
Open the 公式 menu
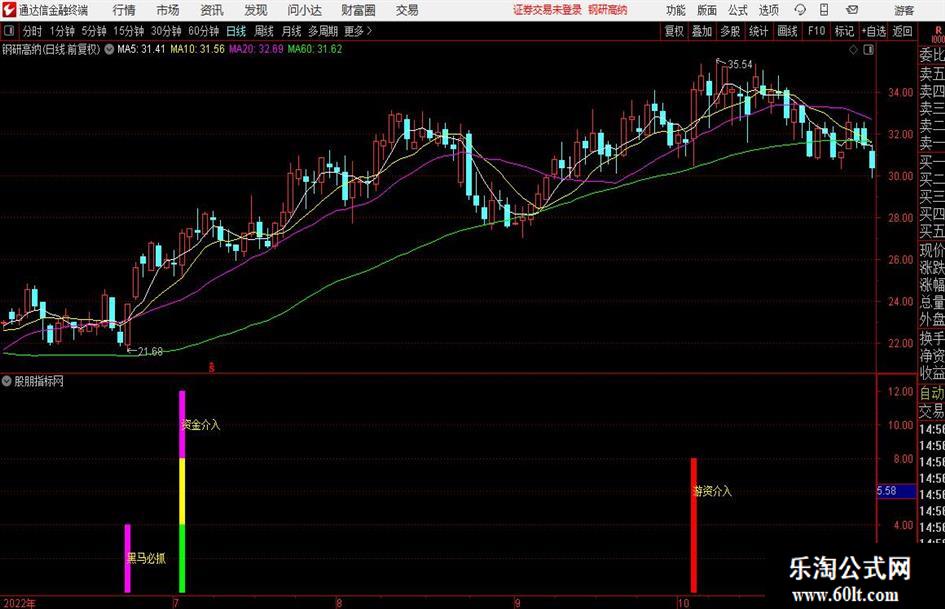click(x=737, y=10)
